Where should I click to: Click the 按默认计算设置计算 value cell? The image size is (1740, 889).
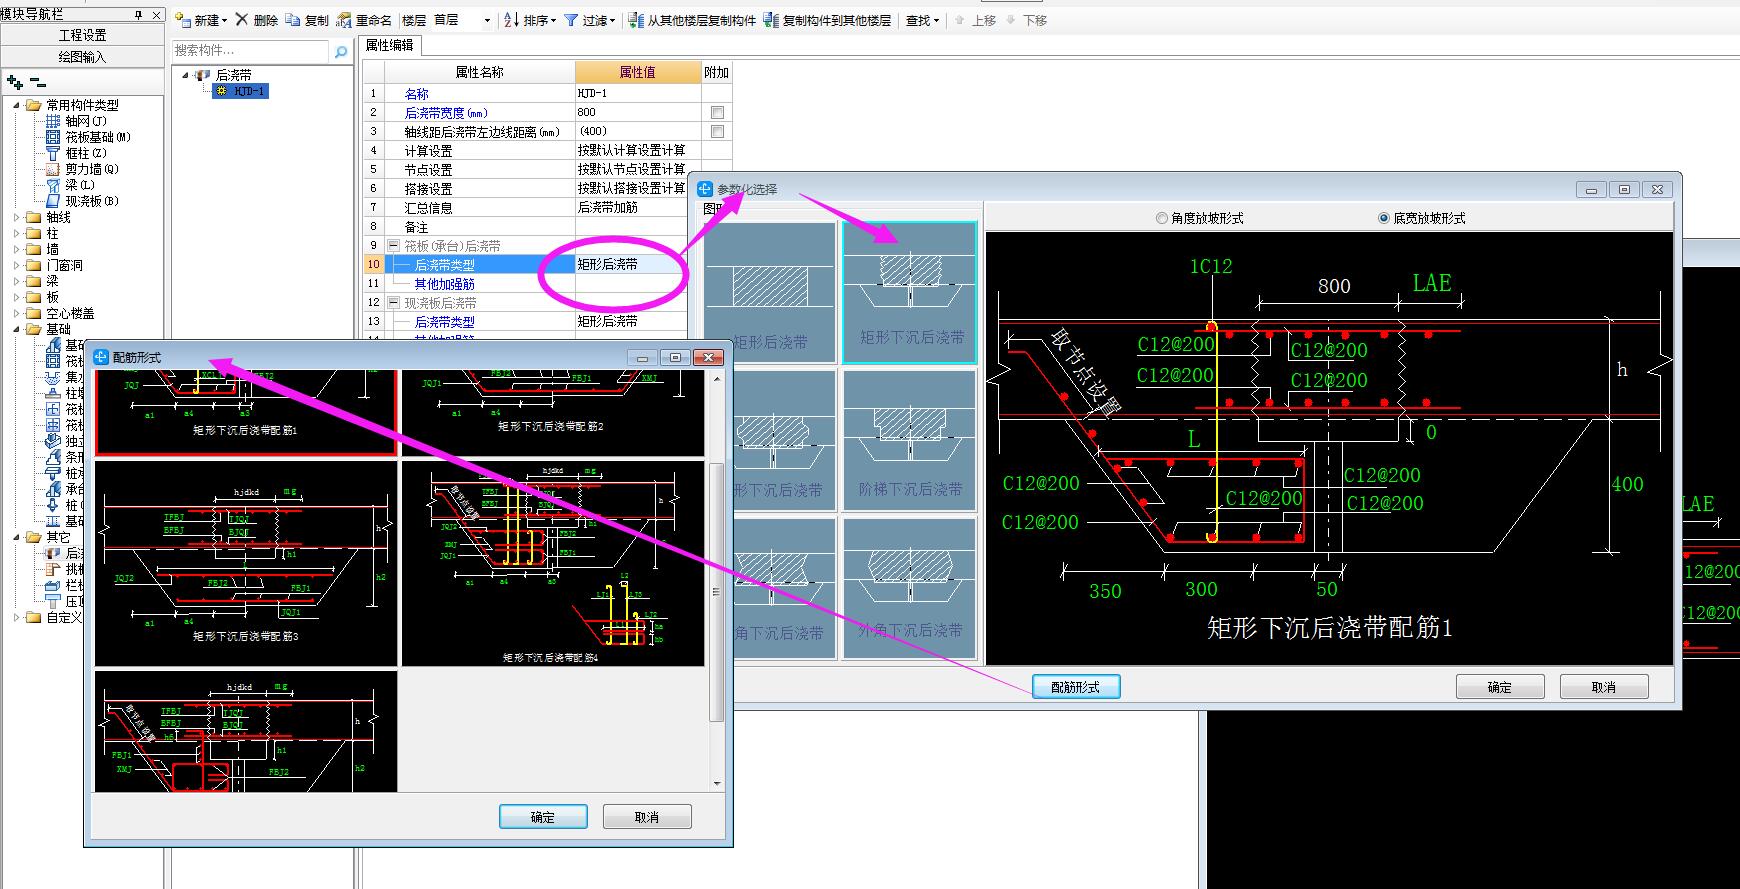point(638,150)
